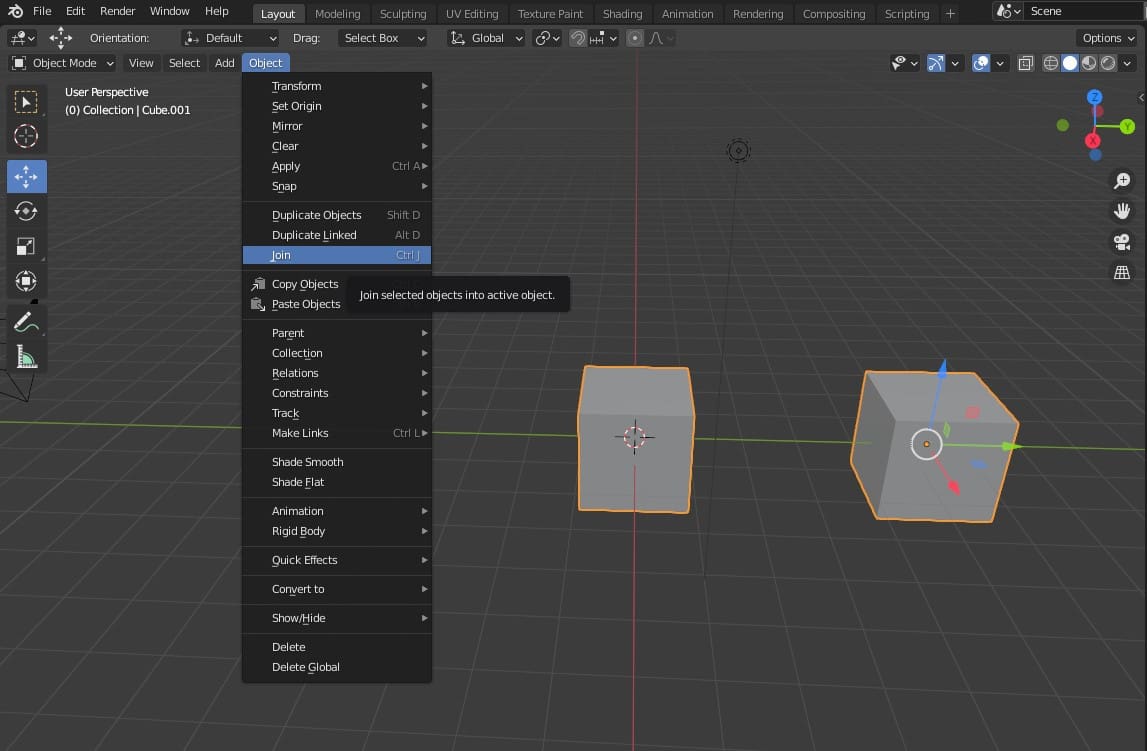Click the move gizmo center circle
The height and width of the screenshot is (751, 1147).
point(926,444)
